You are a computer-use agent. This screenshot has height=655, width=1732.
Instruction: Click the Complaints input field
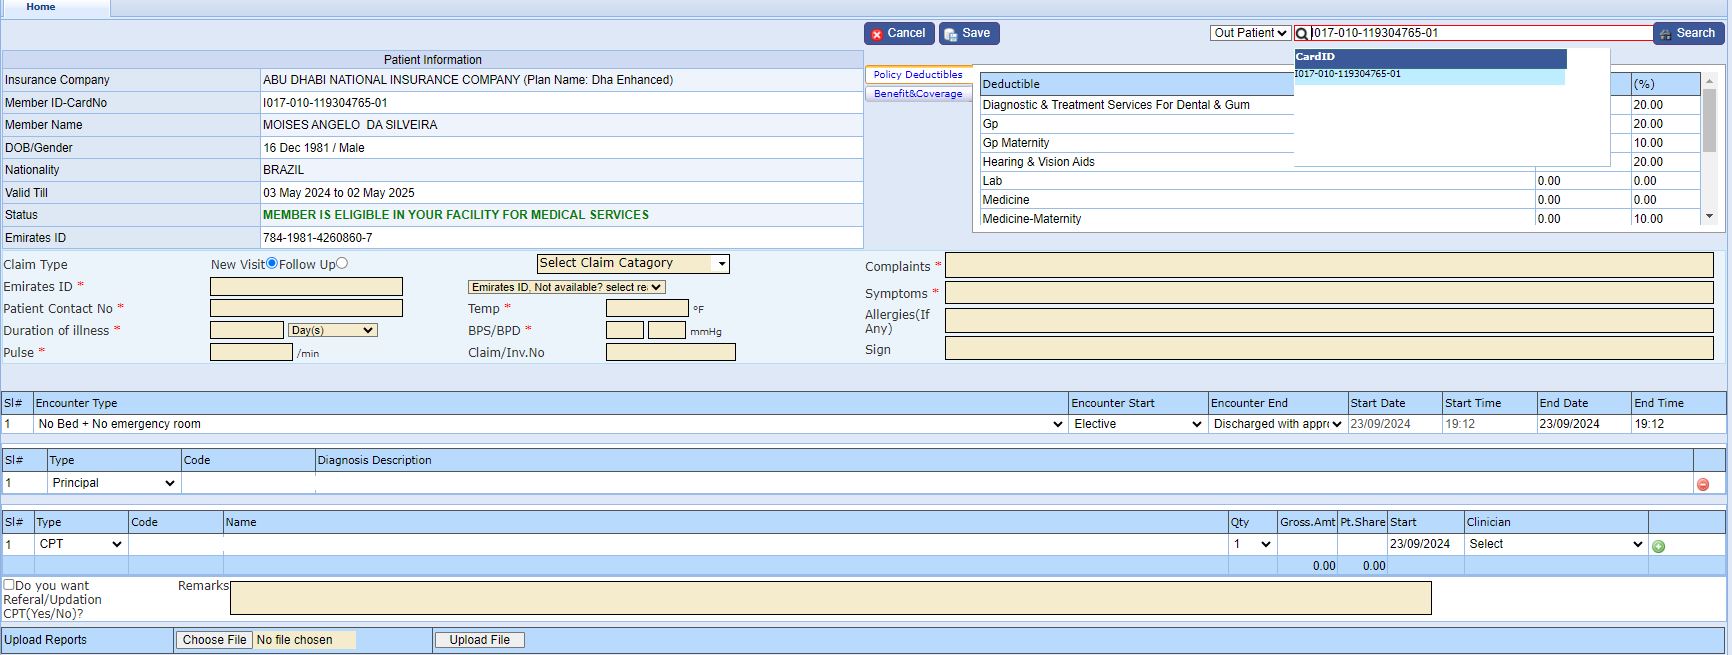pos(1328,266)
